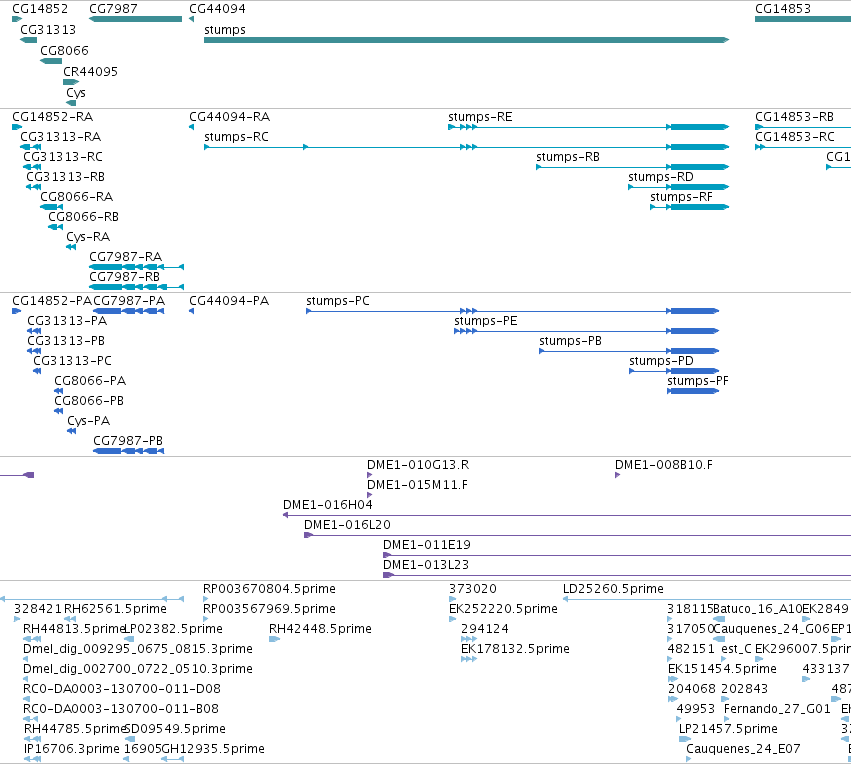Click the CG14852 gene label
This screenshot has width=851, height=764.
40,9
